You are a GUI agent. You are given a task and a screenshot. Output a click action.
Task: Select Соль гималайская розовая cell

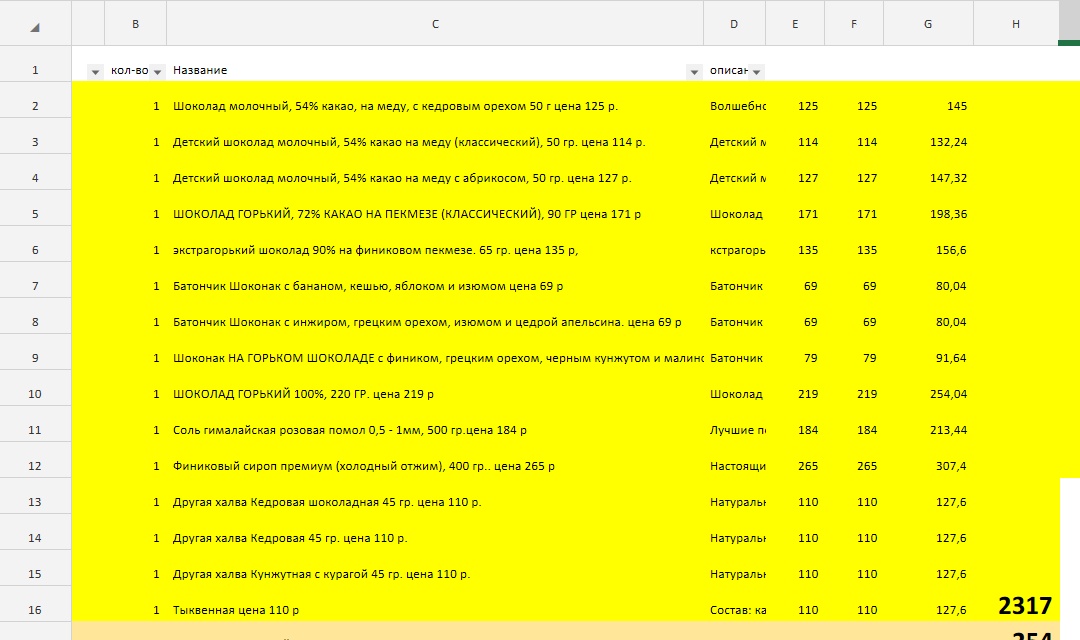click(350, 430)
